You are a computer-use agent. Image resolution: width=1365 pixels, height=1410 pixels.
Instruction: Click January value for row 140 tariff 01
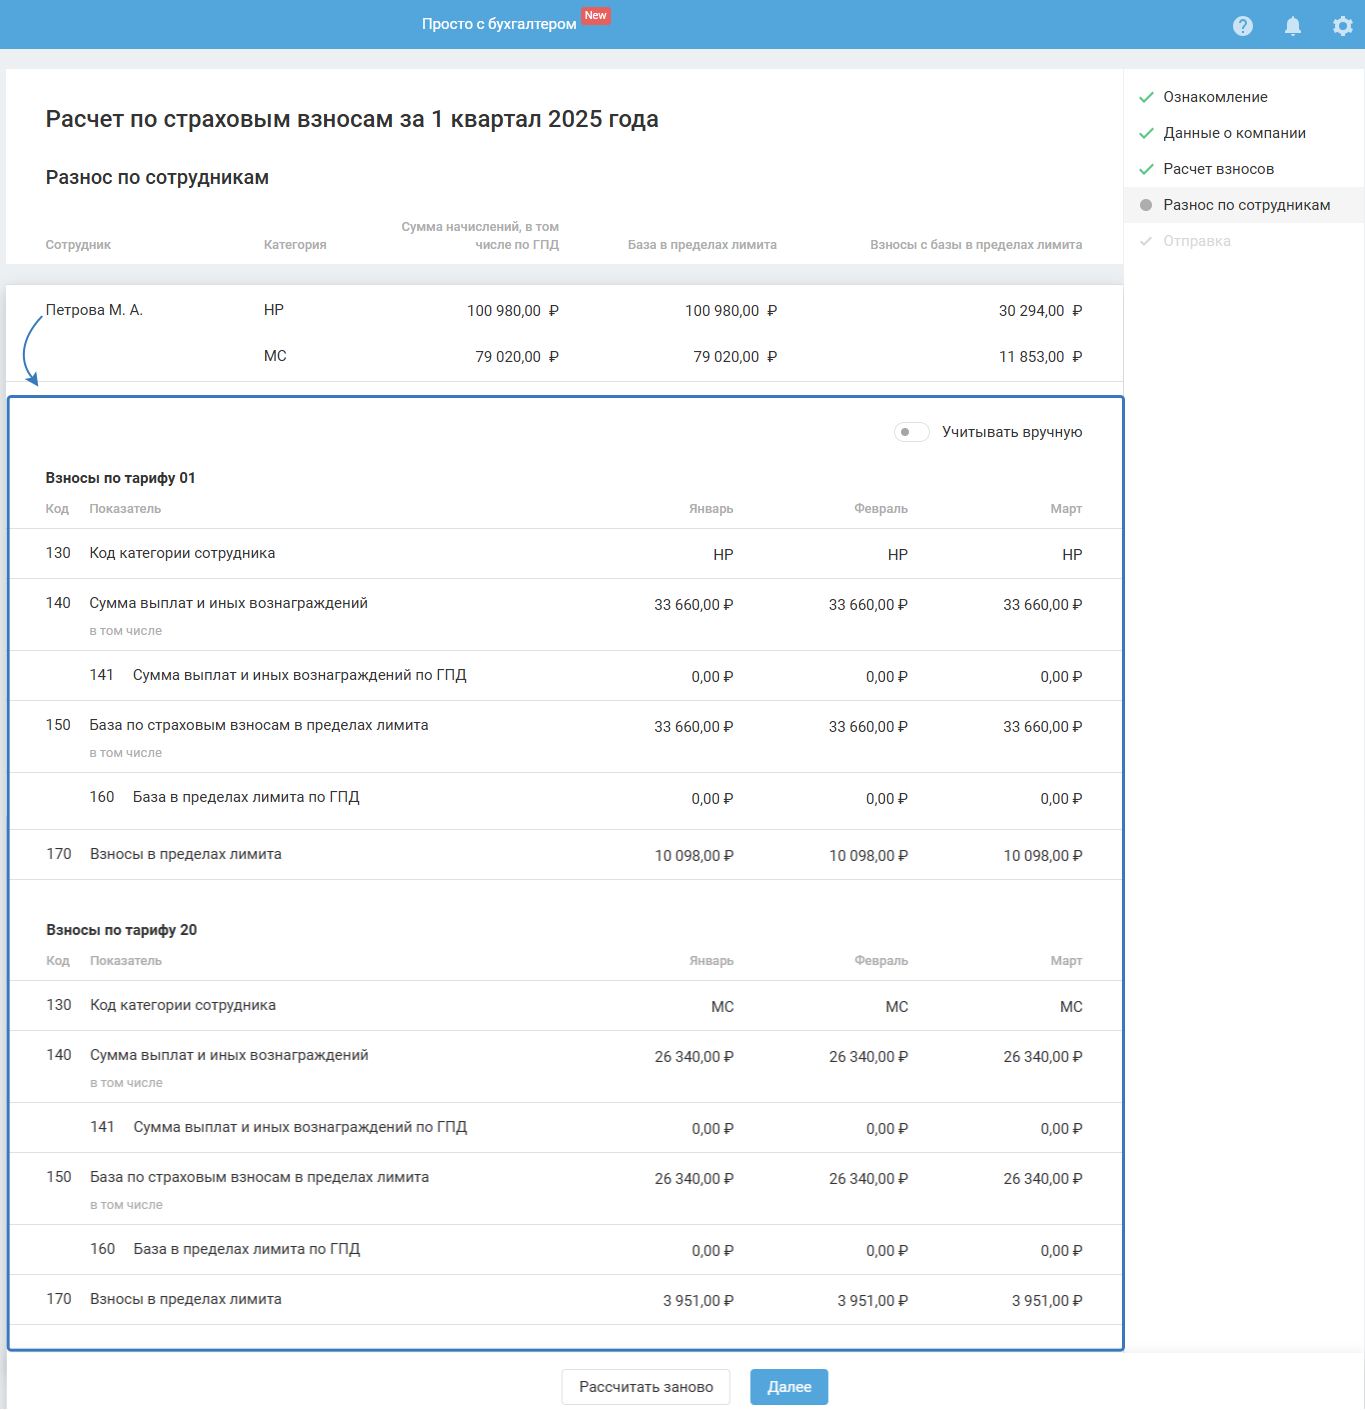[693, 605]
